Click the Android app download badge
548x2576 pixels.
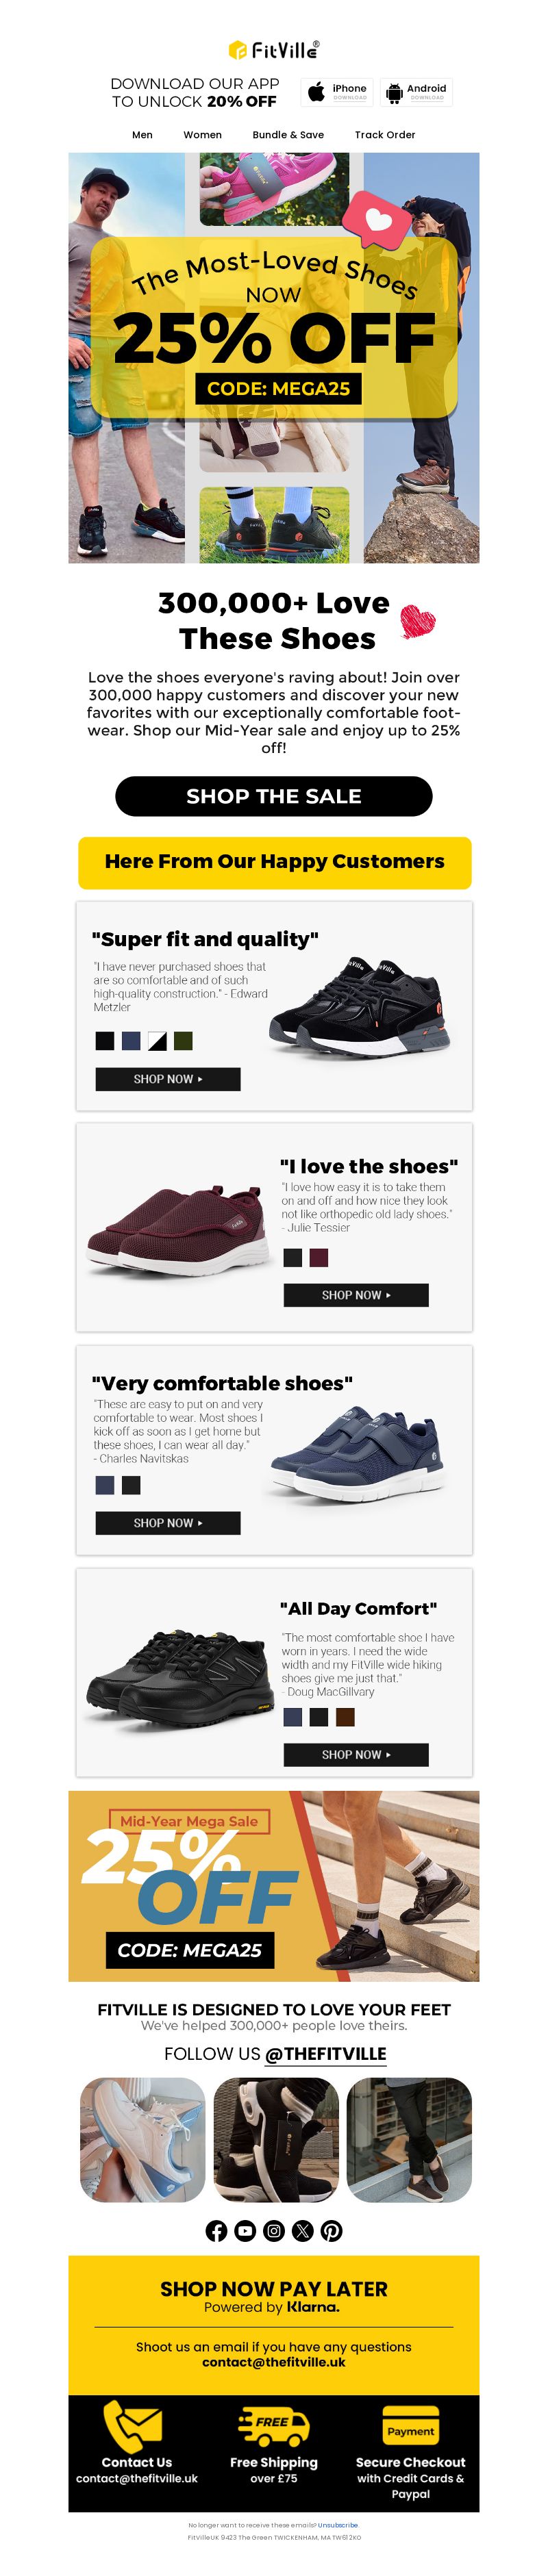coord(416,92)
